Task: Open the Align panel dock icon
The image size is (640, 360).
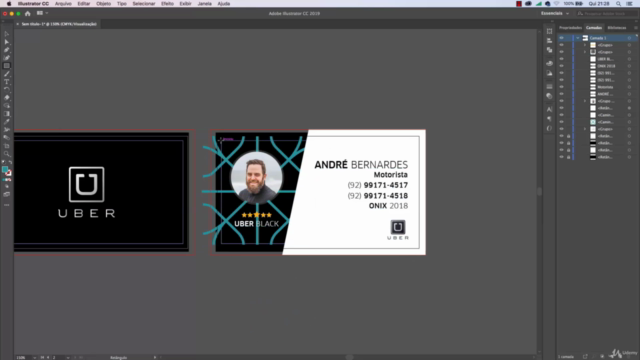Action: pyautogui.click(x=549, y=40)
